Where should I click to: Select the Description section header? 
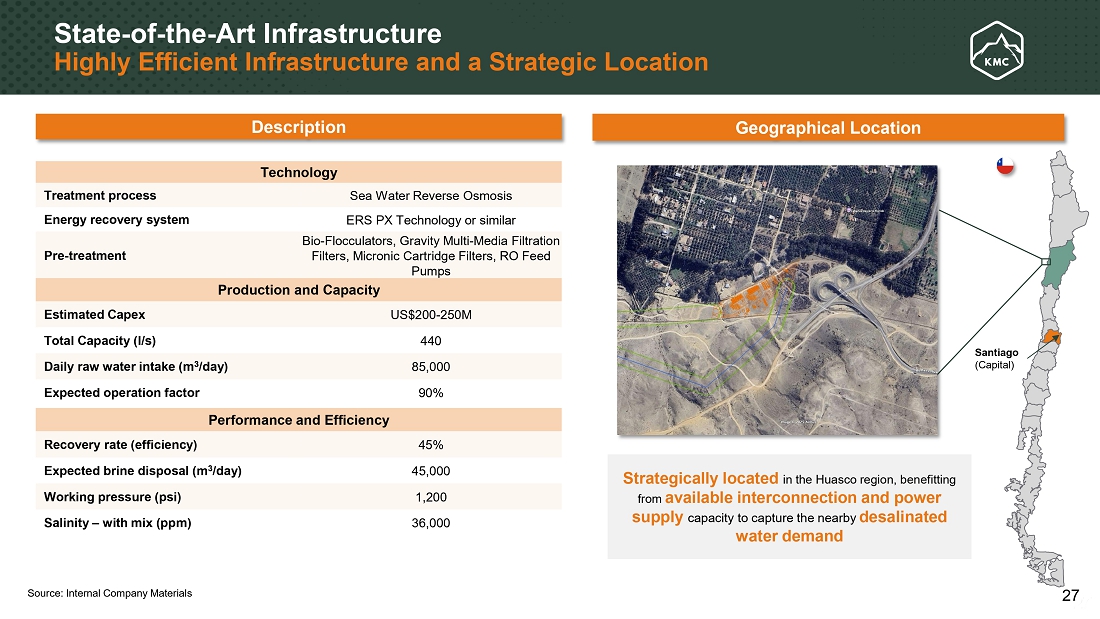(298, 127)
